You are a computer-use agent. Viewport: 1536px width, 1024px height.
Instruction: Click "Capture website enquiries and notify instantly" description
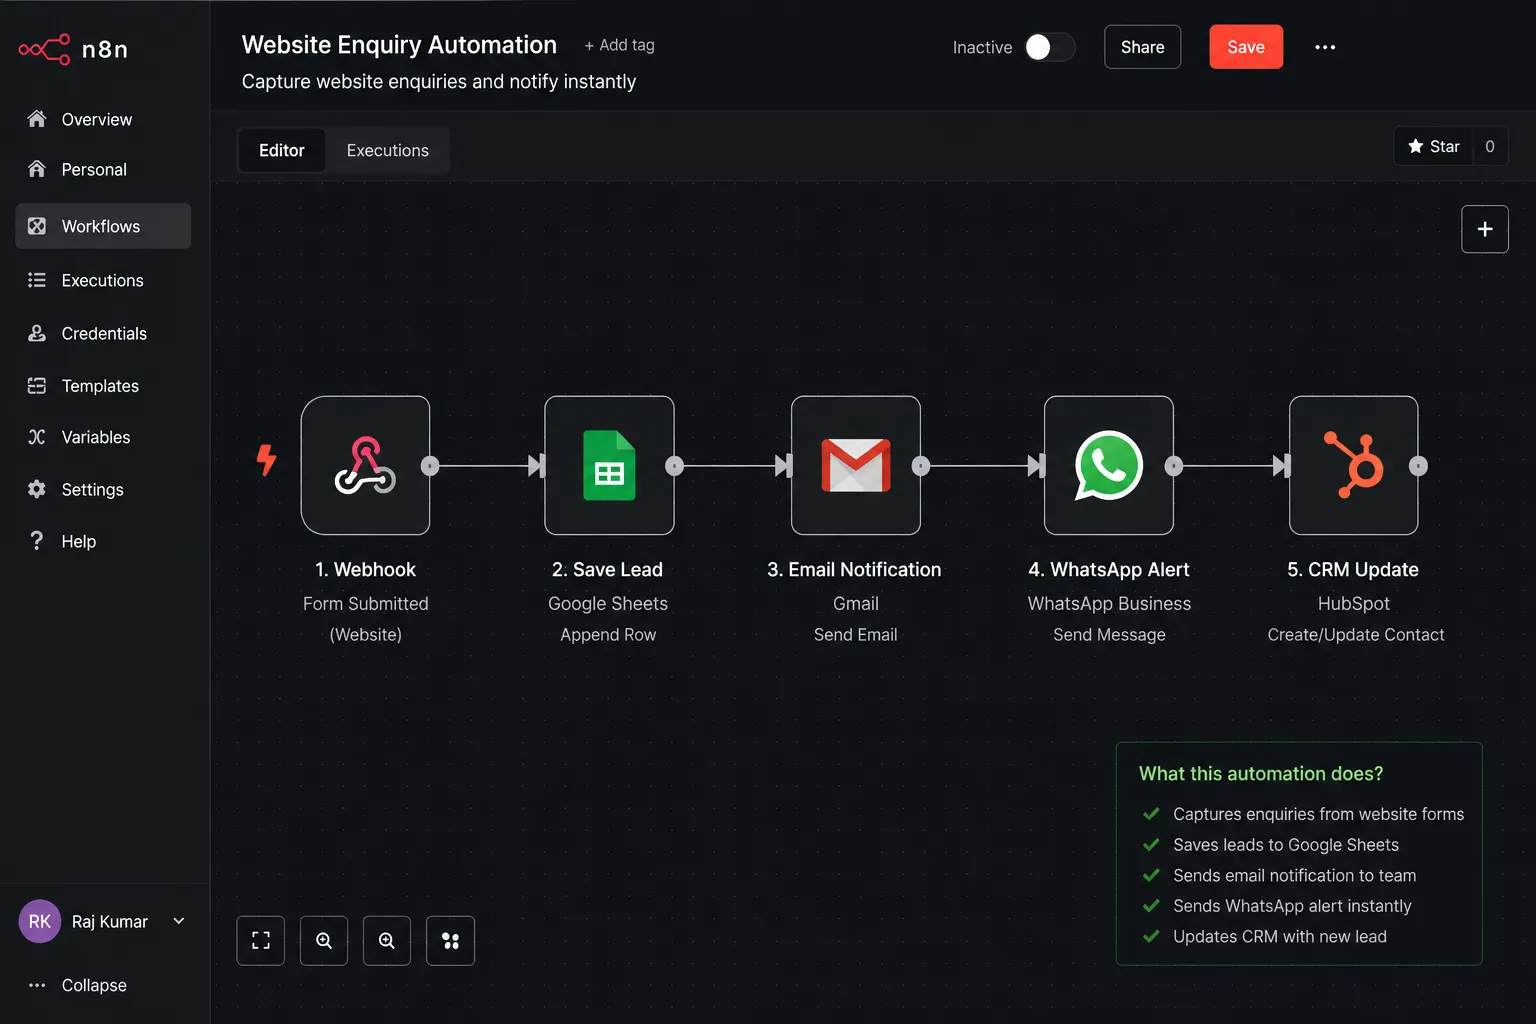[439, 81]
